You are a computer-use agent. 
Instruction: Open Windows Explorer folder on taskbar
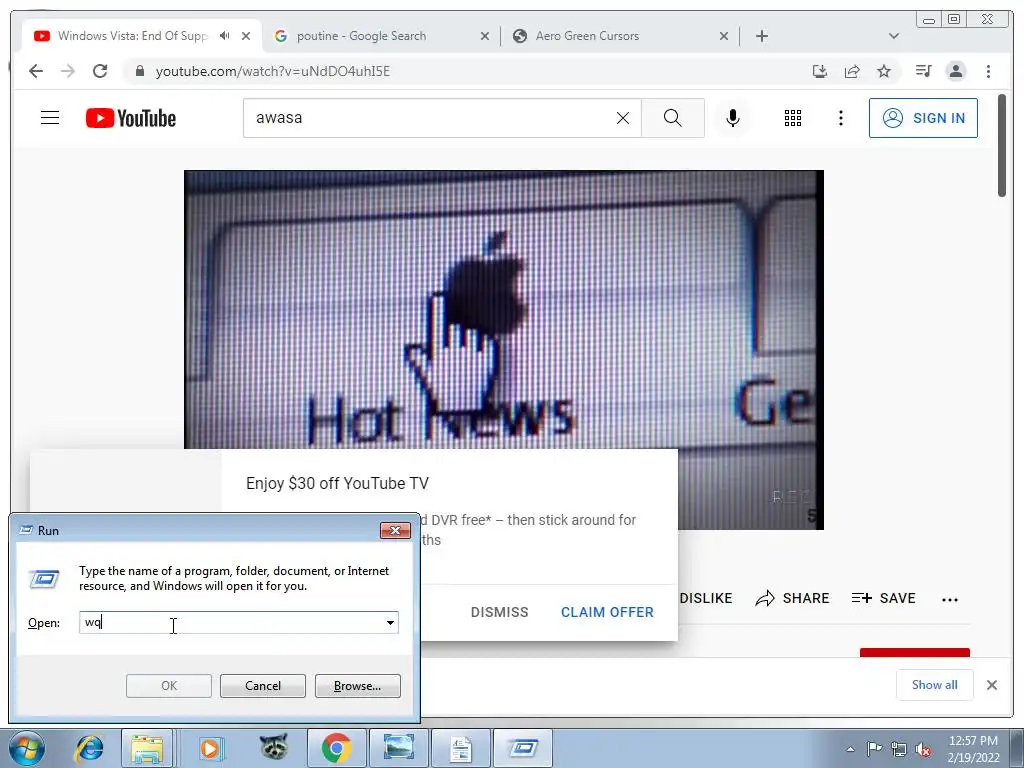148,748
